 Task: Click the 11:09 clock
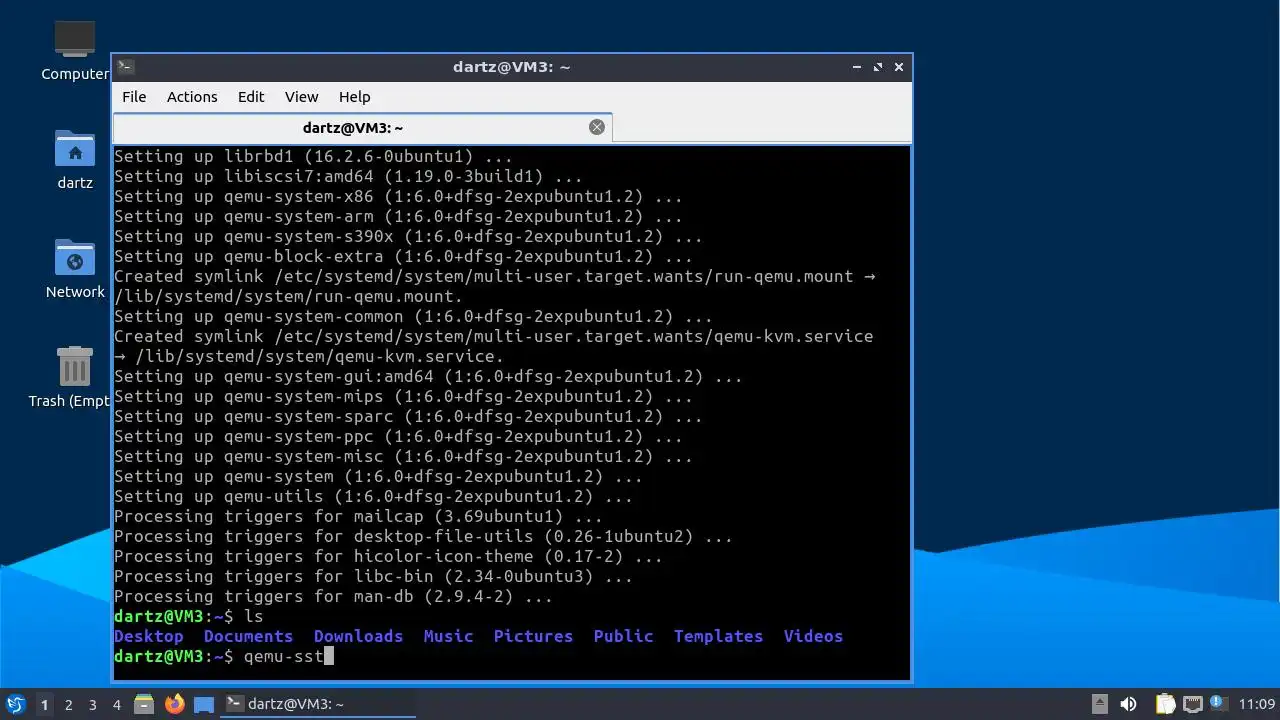tap(1257, 704)
